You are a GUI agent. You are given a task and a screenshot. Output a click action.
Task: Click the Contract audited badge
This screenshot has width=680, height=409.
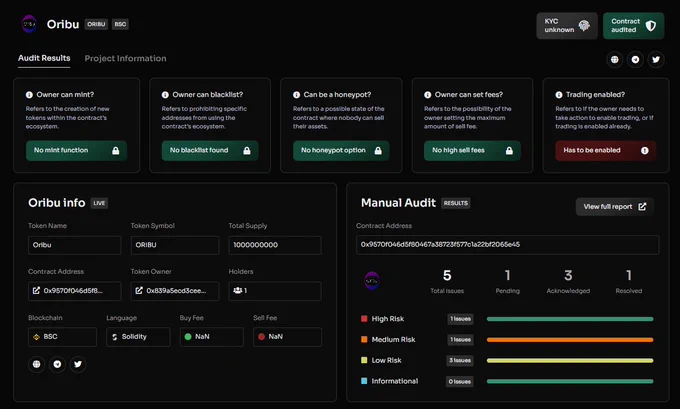pyautogui.click(x=633, y=26)
